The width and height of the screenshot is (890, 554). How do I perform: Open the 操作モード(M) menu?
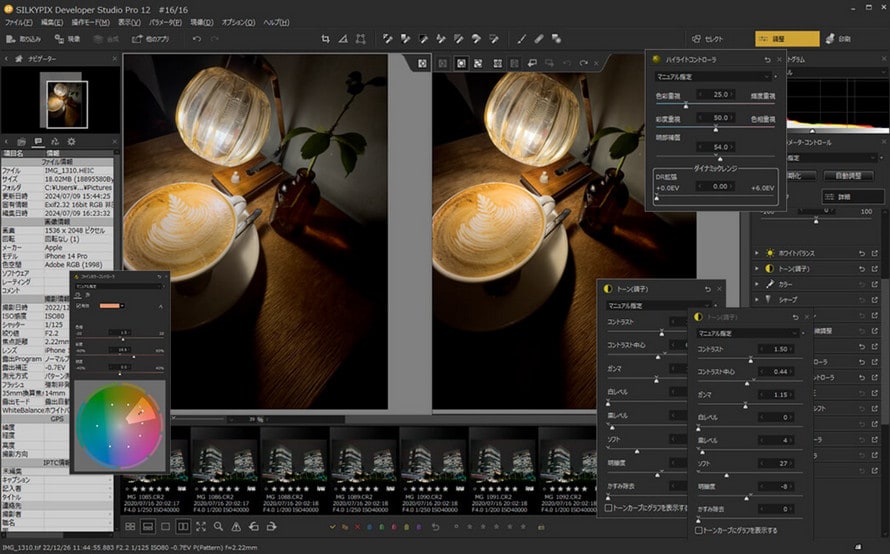90,22
